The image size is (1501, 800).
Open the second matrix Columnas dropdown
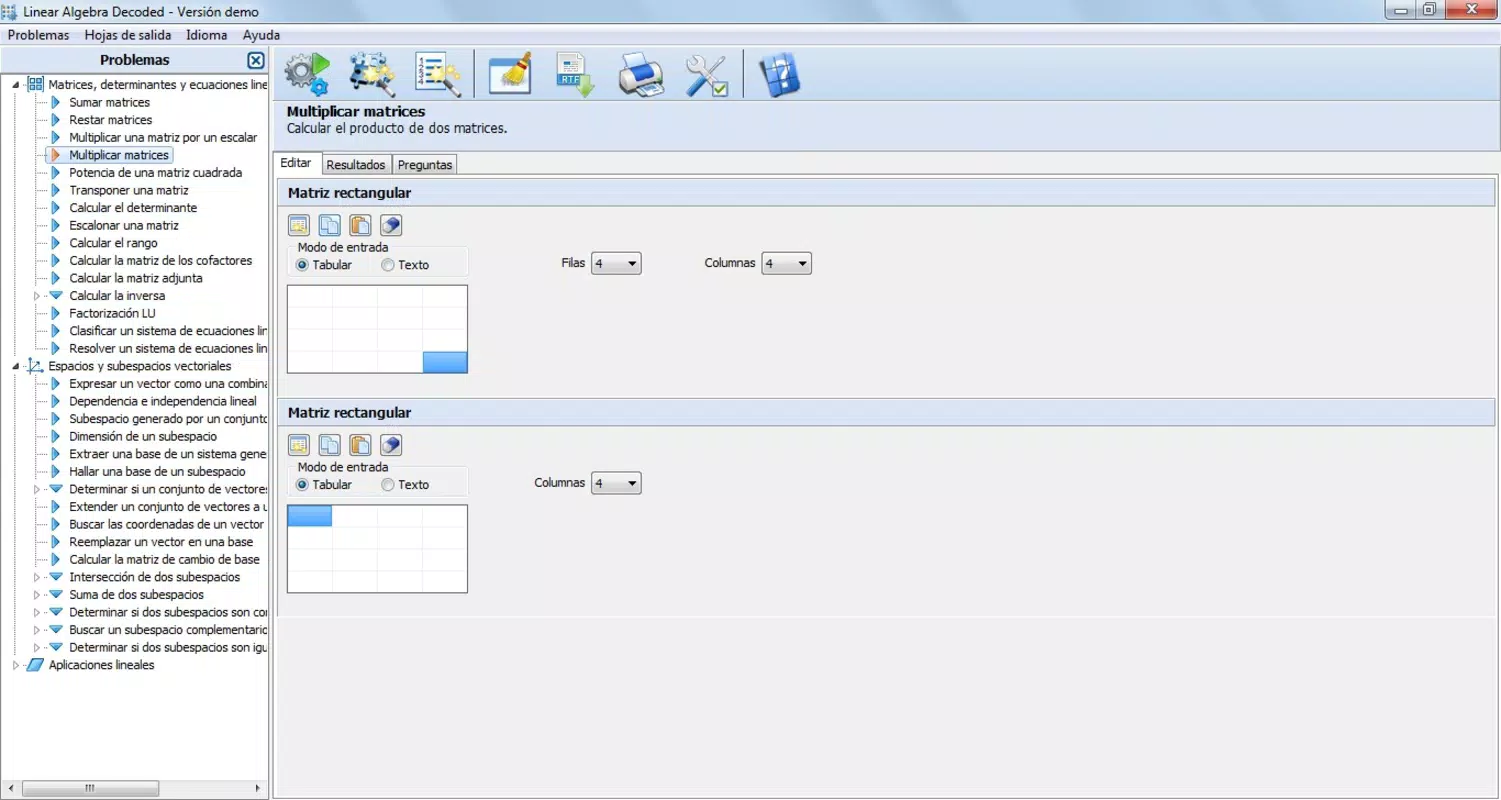[x=616, y=484]
